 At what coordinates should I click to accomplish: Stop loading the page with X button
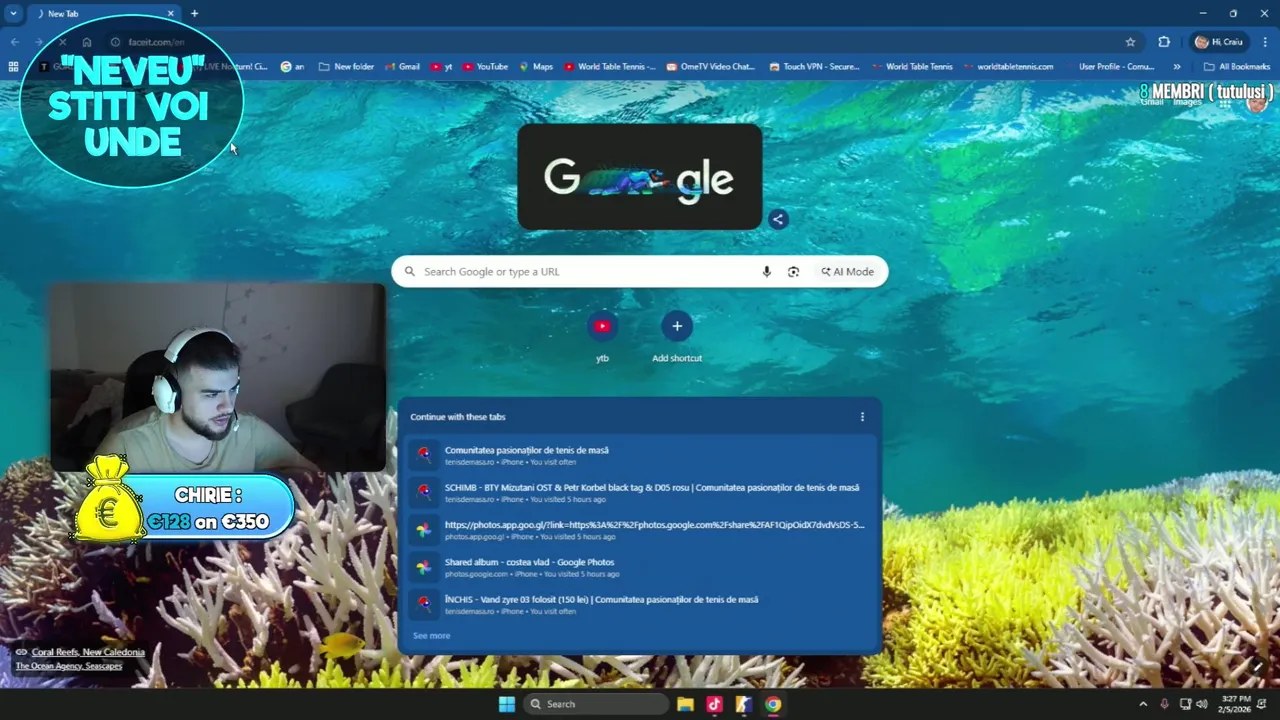point(62,42)
